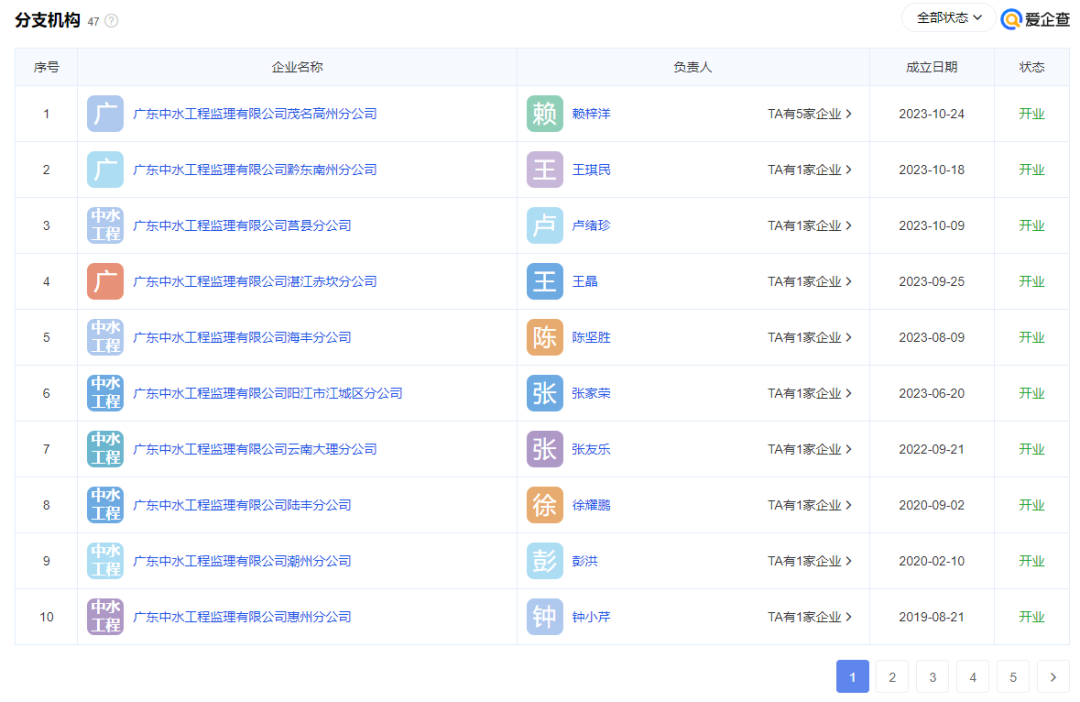The height and width of the screenshot is (702, 1080).
Task: Open the 全部状态 filter dropdown
Action: [948, 18]
